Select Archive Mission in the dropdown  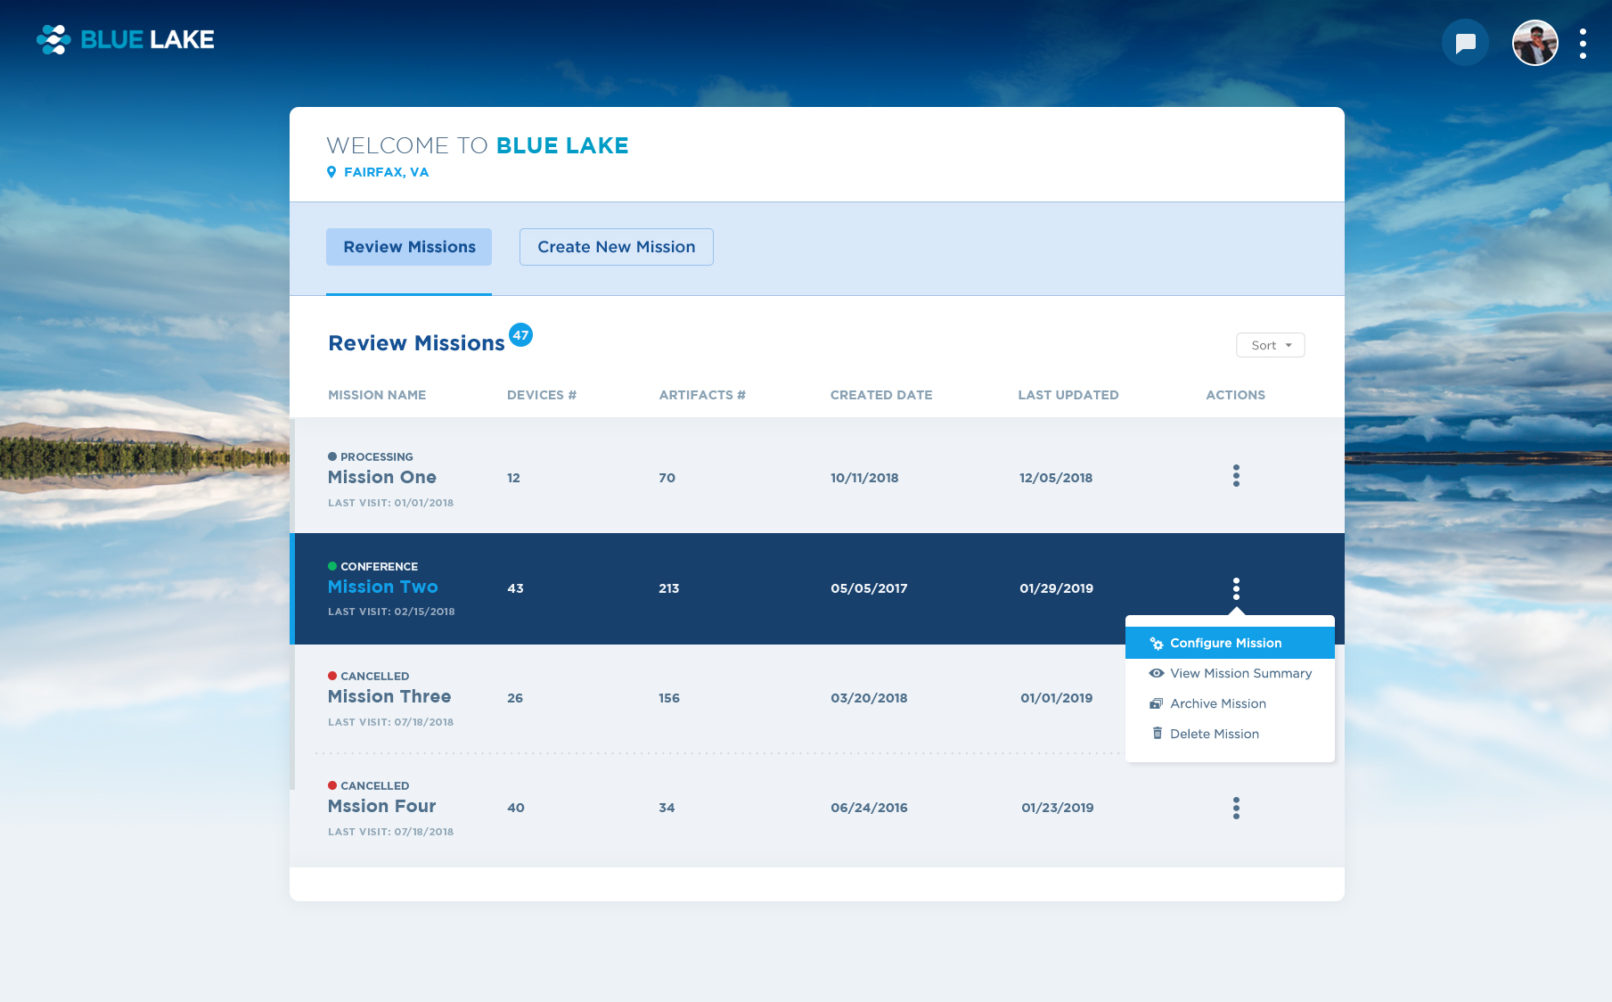(1217, 704)
